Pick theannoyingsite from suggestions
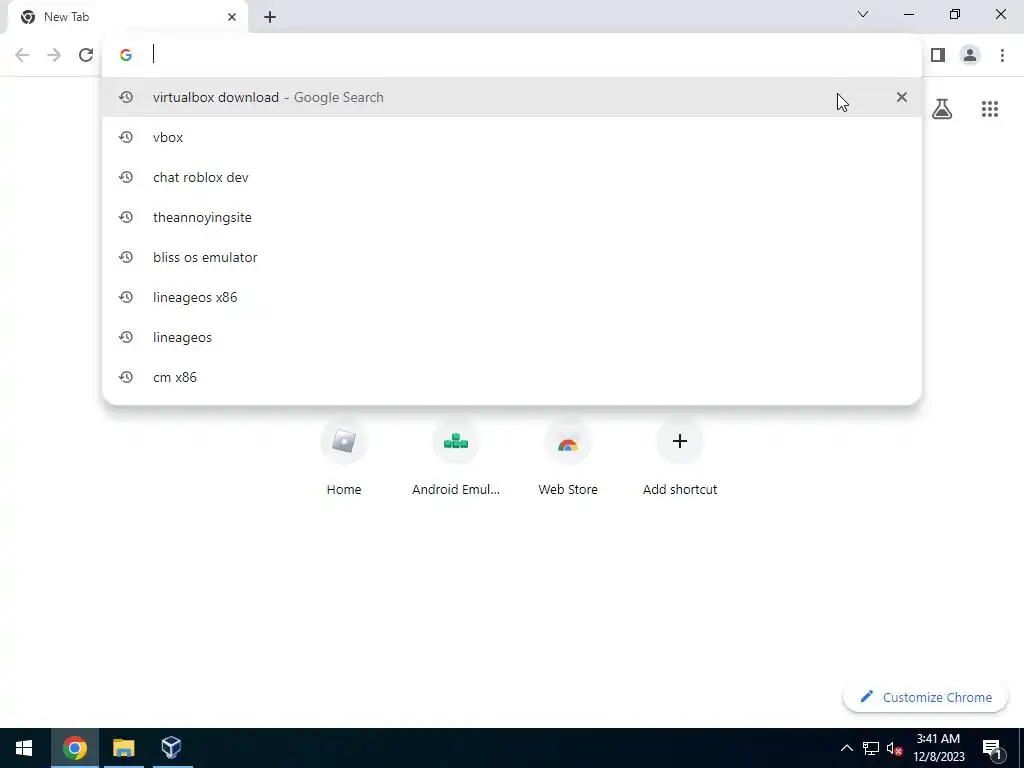Screen dimensions: 1024x768 tap(512, 217)
